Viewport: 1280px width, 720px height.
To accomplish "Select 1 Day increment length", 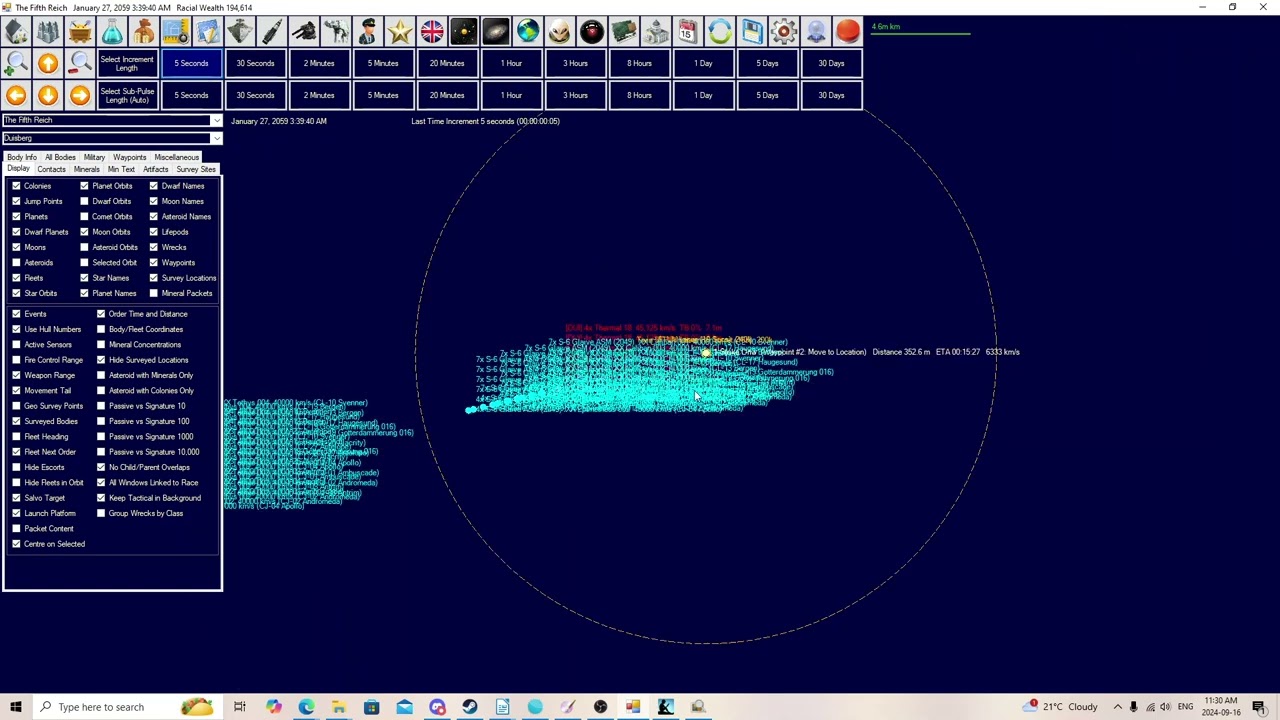I will [x=703, y=63].
